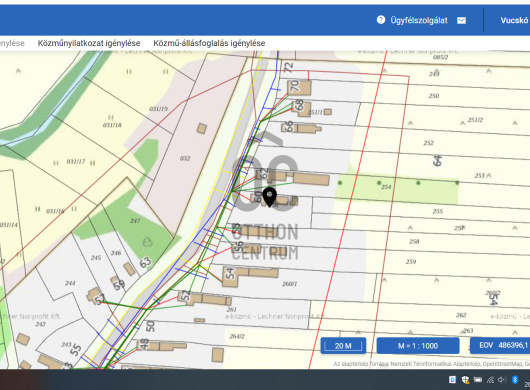Select parcel label 244
This screenshot has width=530, height=390.
70,283
